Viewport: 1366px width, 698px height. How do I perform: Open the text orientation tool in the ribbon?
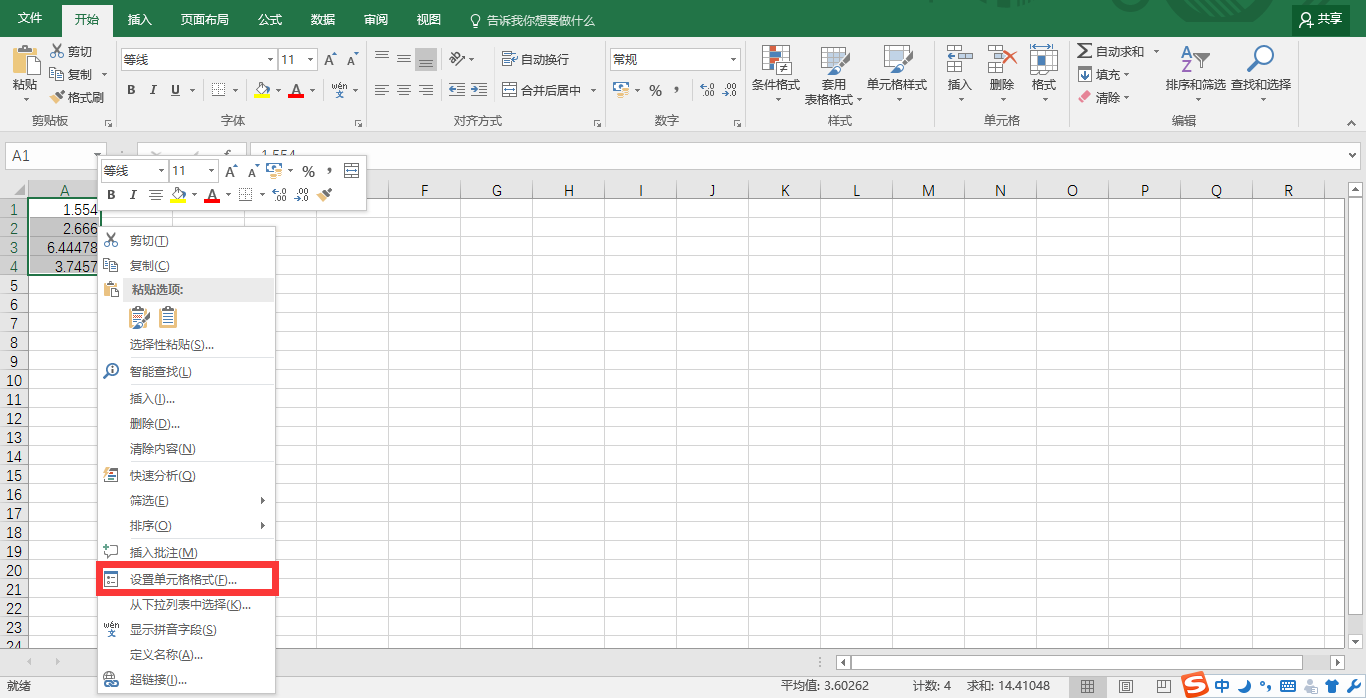click(456, 59)
